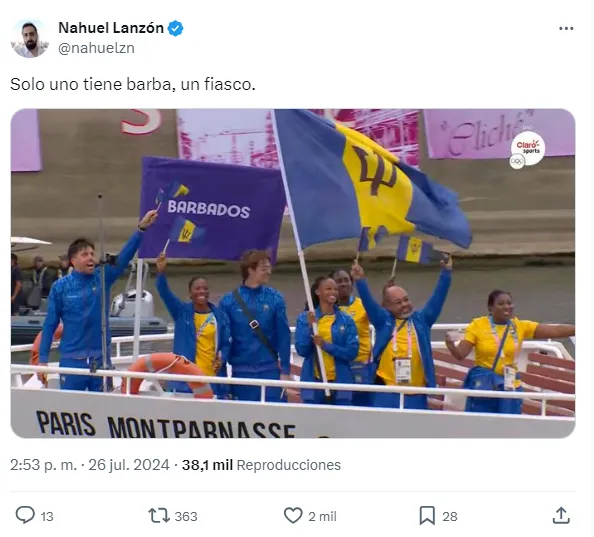This screenshot has height=537, width=594.
Task: Visit the Nahuel Lanzón display name link
Action: point(111,28)
